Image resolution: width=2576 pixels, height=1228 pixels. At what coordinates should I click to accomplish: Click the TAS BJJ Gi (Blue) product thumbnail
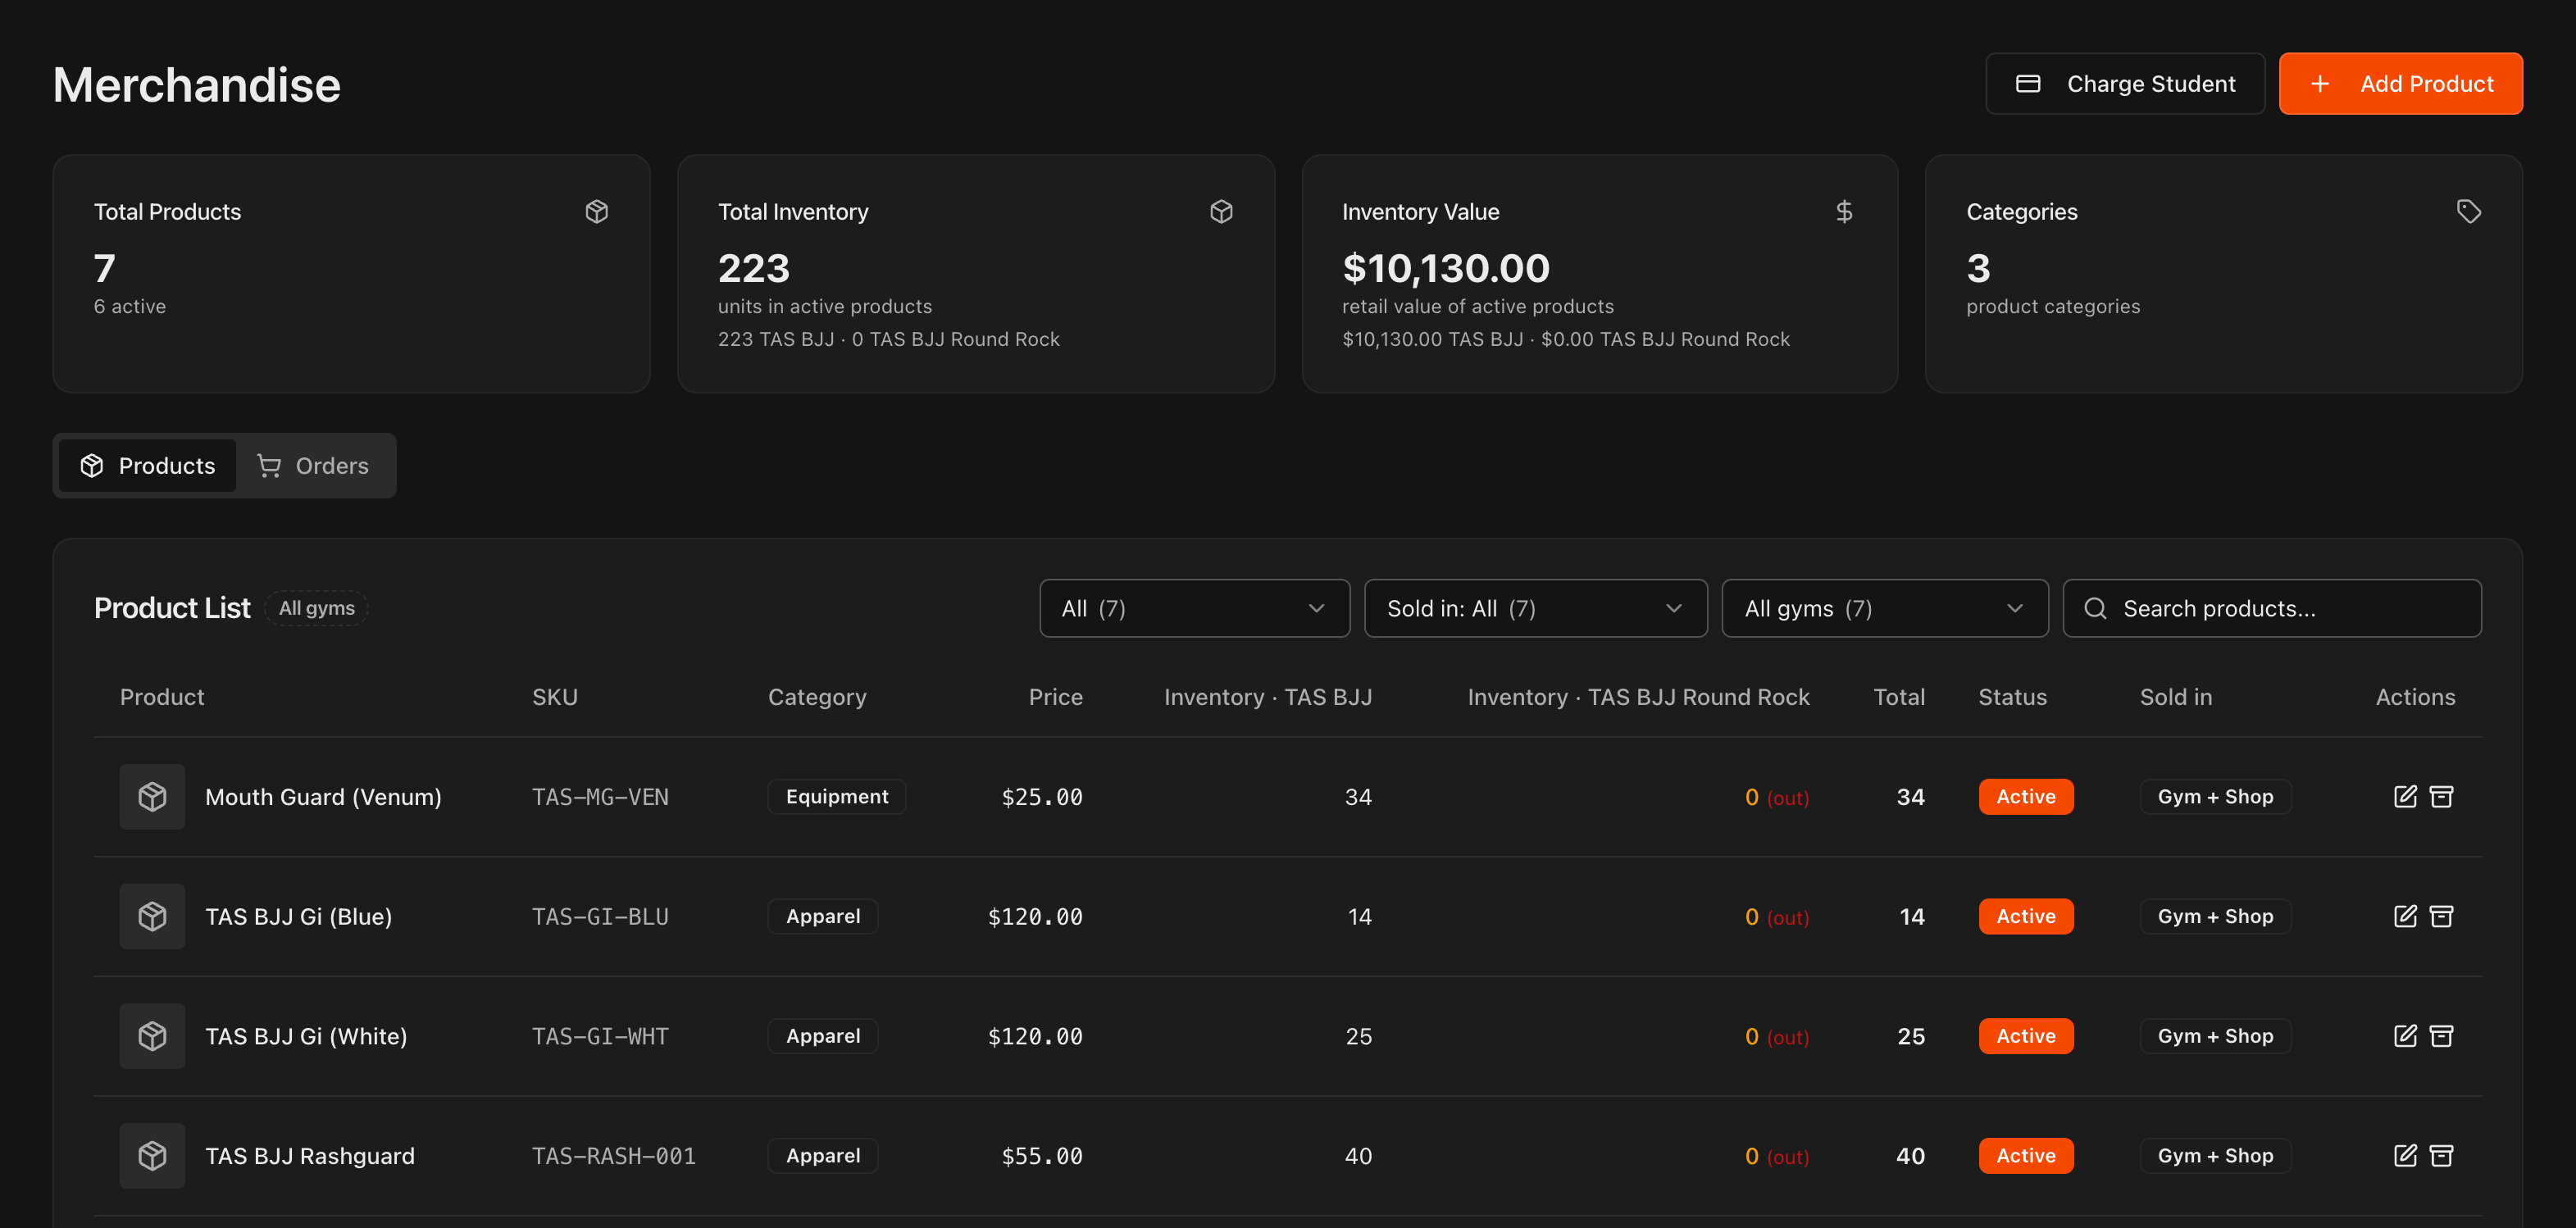[152, 916]
